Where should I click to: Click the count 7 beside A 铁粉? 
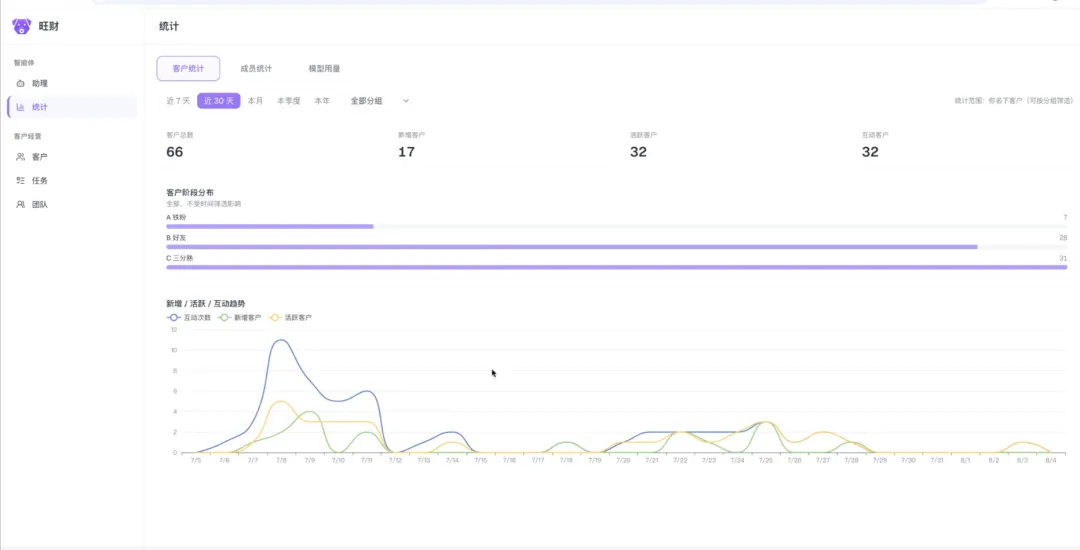click(1066, 218)
